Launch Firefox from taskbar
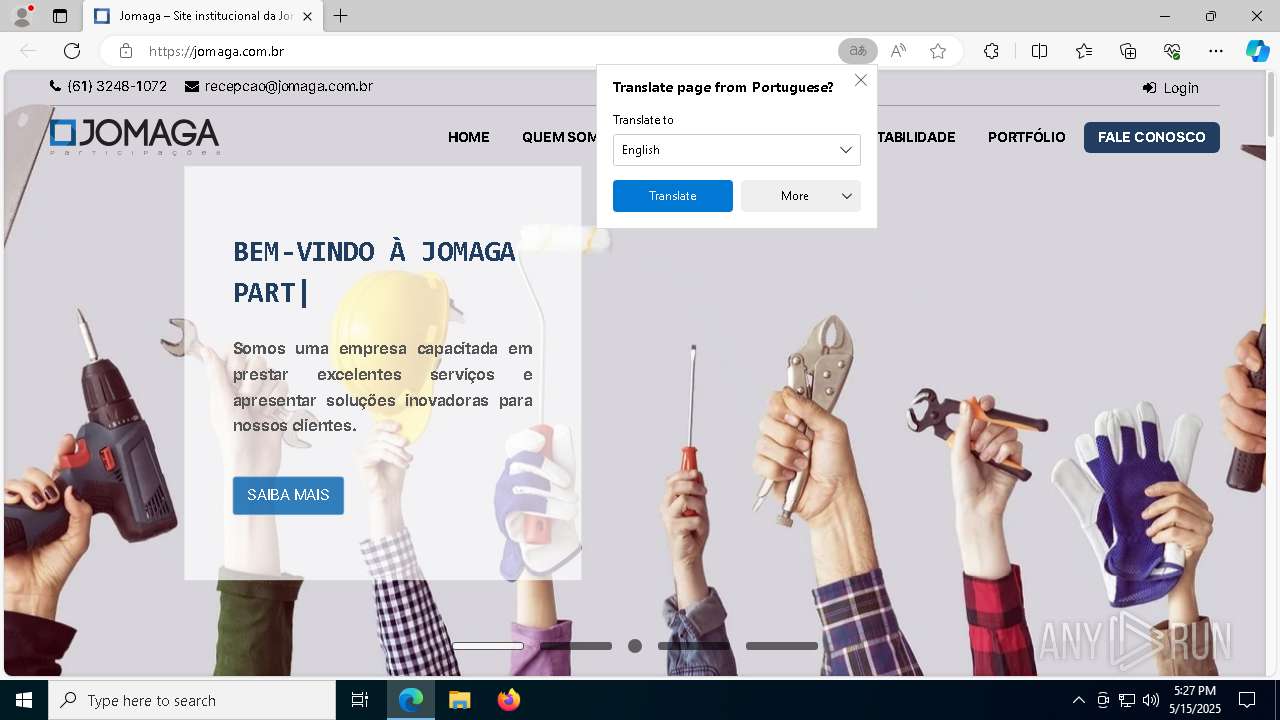Viewport: 1280px width, 720px height. 508,700
